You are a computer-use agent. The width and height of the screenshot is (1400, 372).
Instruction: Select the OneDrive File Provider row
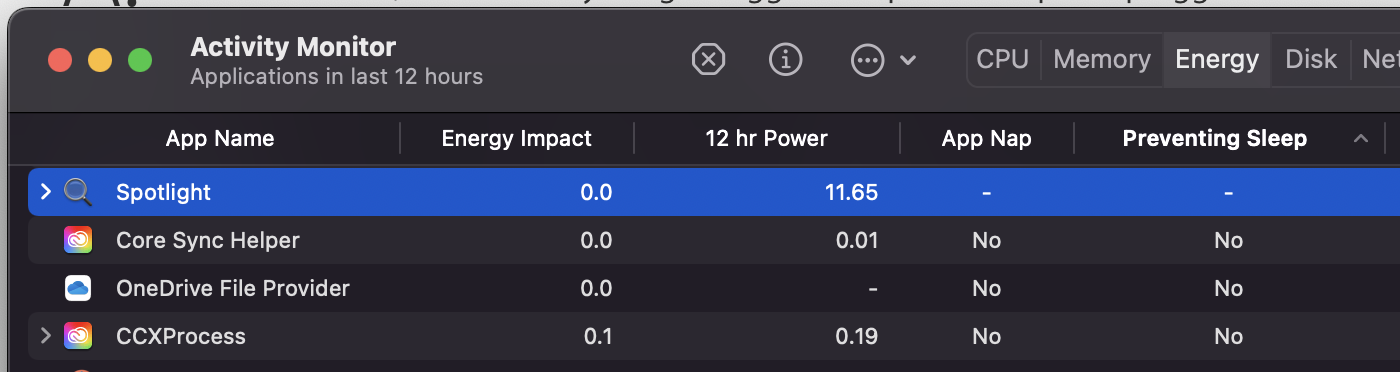point(714,289)
